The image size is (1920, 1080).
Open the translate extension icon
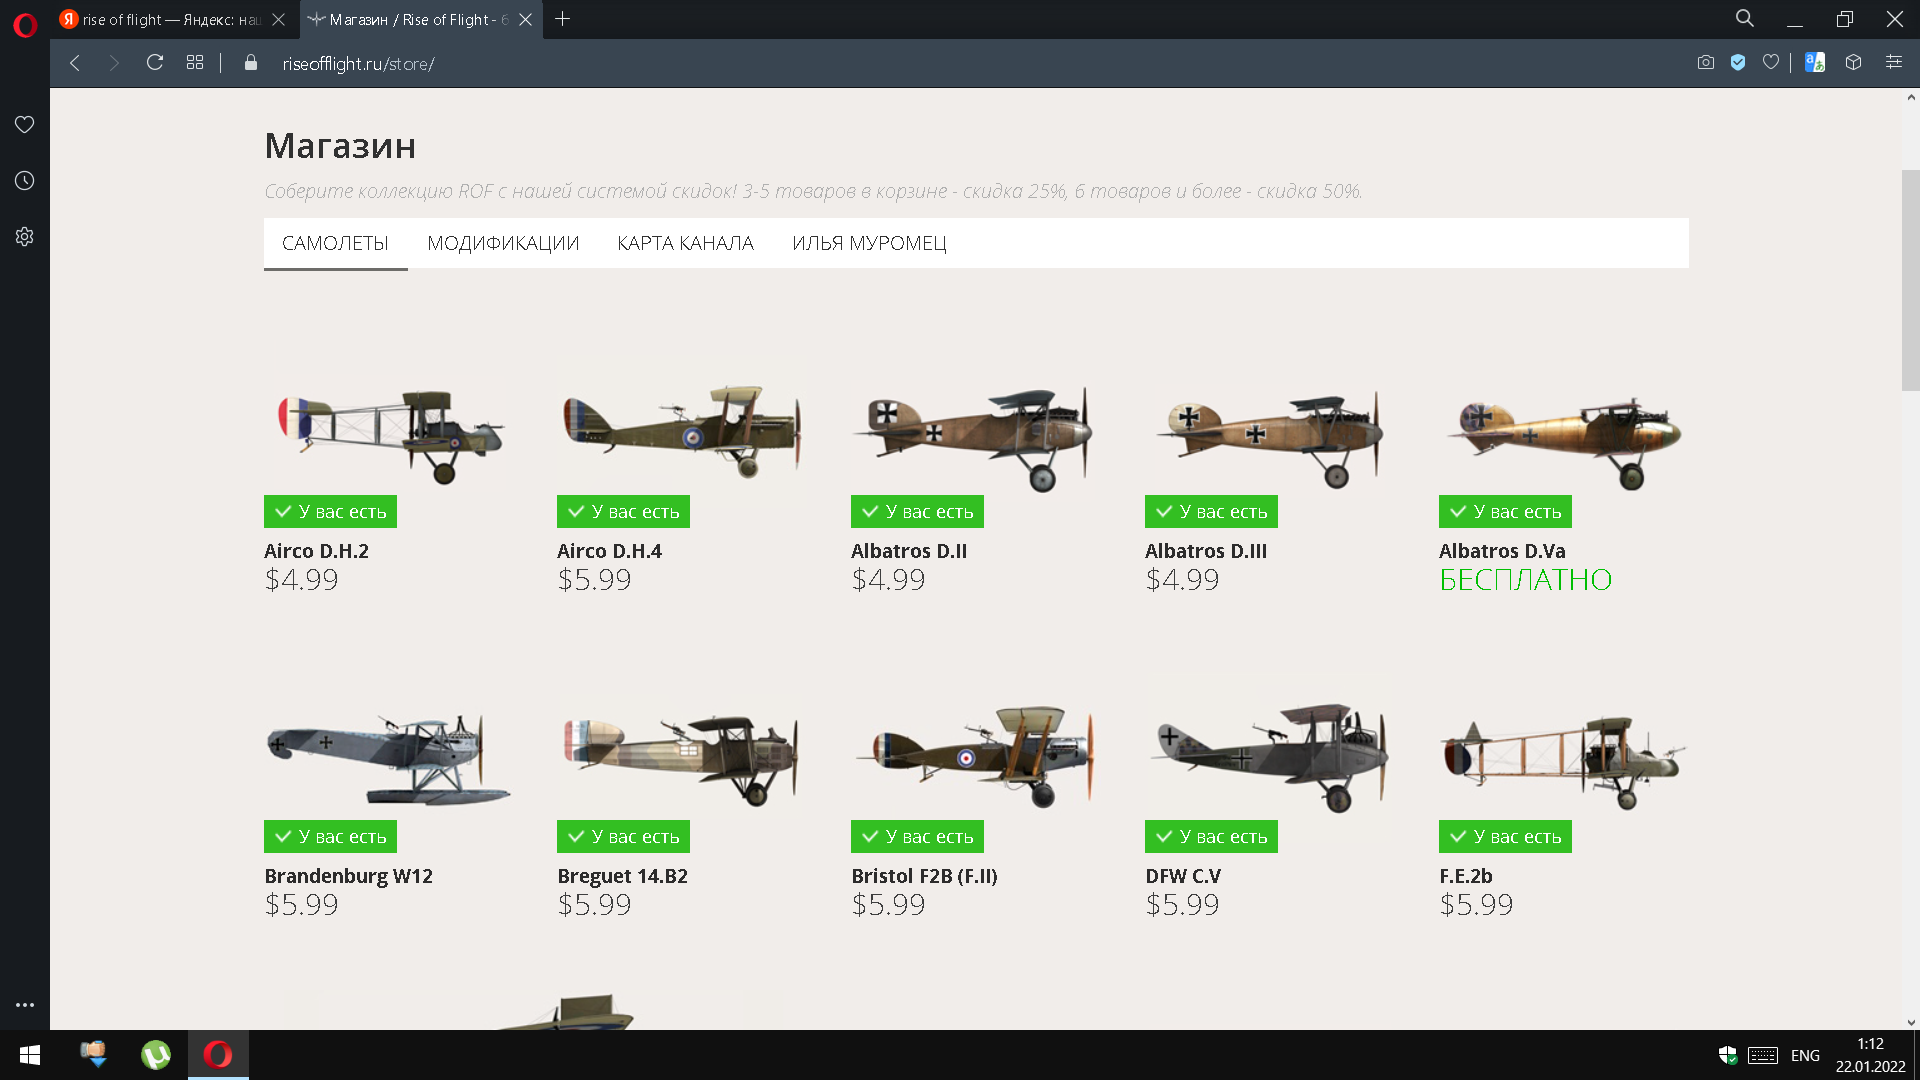[1815, 63]
